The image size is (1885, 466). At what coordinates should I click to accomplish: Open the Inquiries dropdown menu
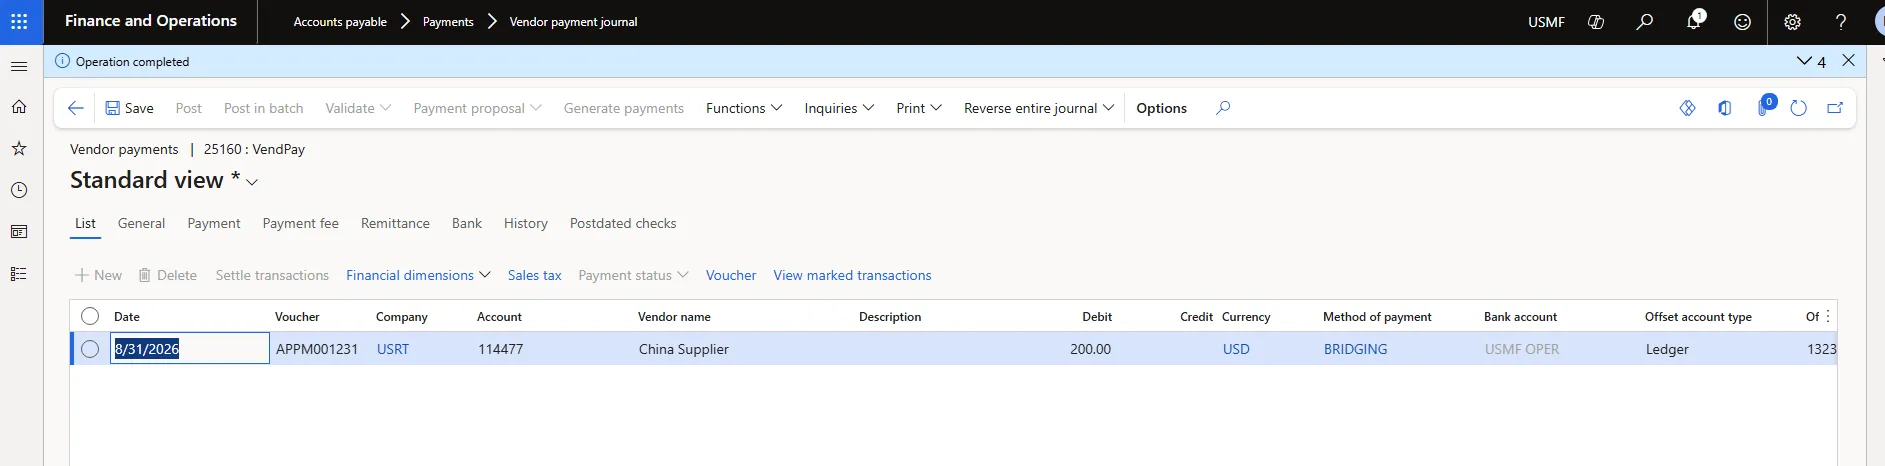point(839,108)
